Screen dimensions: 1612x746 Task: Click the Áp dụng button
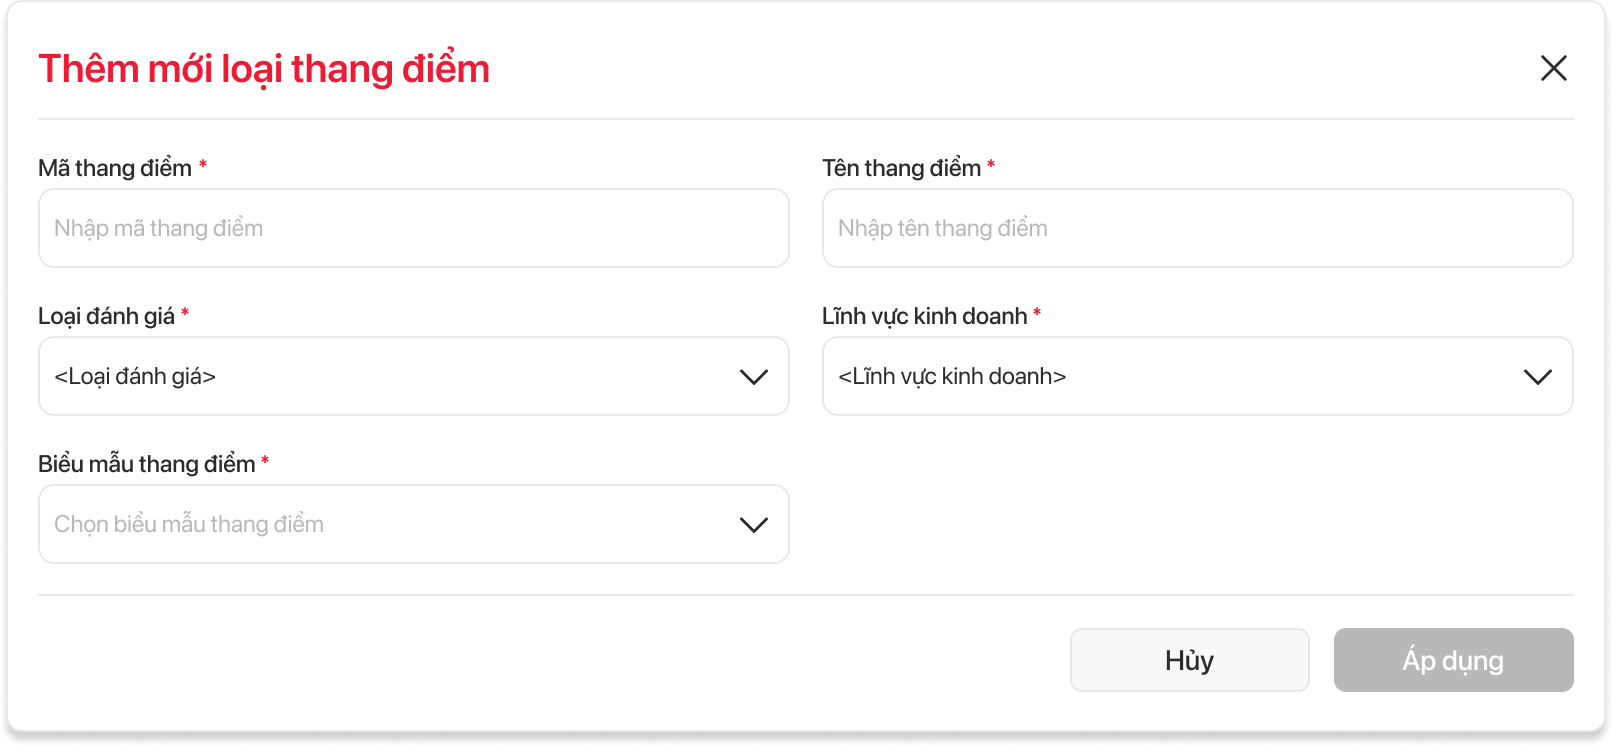pos(1453,660)
